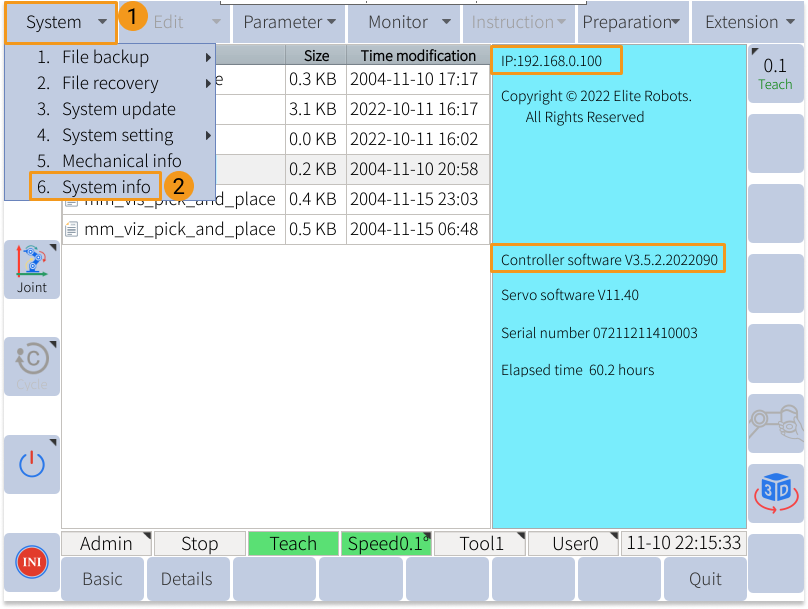Viewport: 808px width, 609px height.
Task: Click the Quit button
Action: tap(705, 579)
